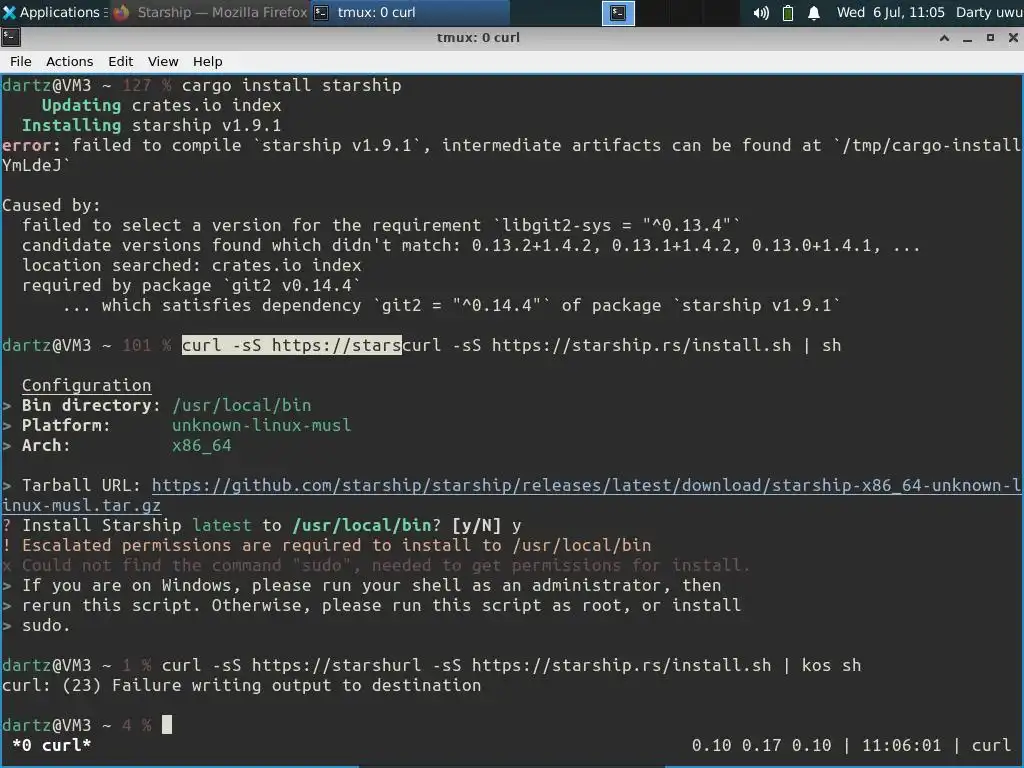Click 'required by package git2 v0.14.4' line
Screen dimensions: 1024x768
coord(191,285)
